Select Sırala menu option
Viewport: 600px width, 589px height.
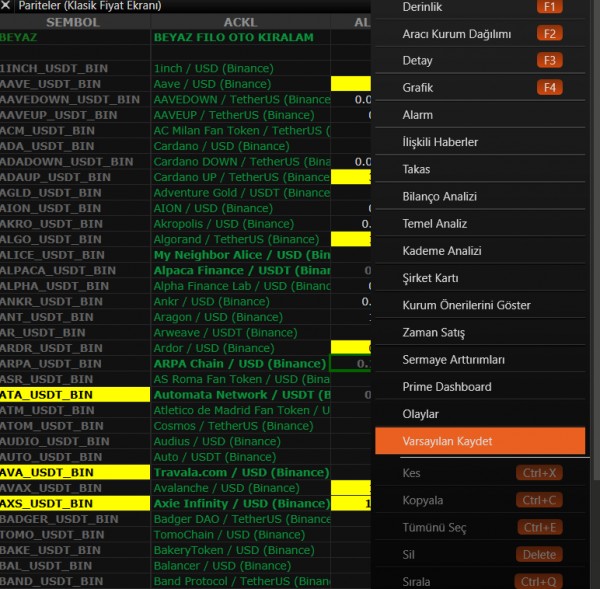click(480, 581)
